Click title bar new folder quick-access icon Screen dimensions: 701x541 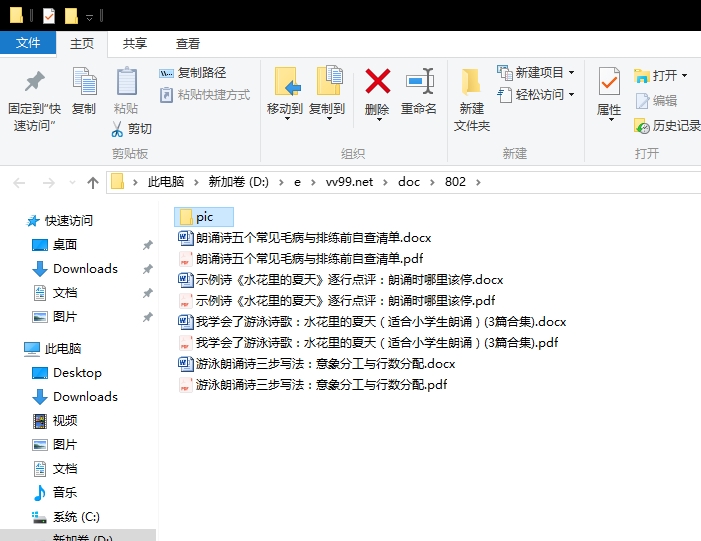[x=71, y=16]
